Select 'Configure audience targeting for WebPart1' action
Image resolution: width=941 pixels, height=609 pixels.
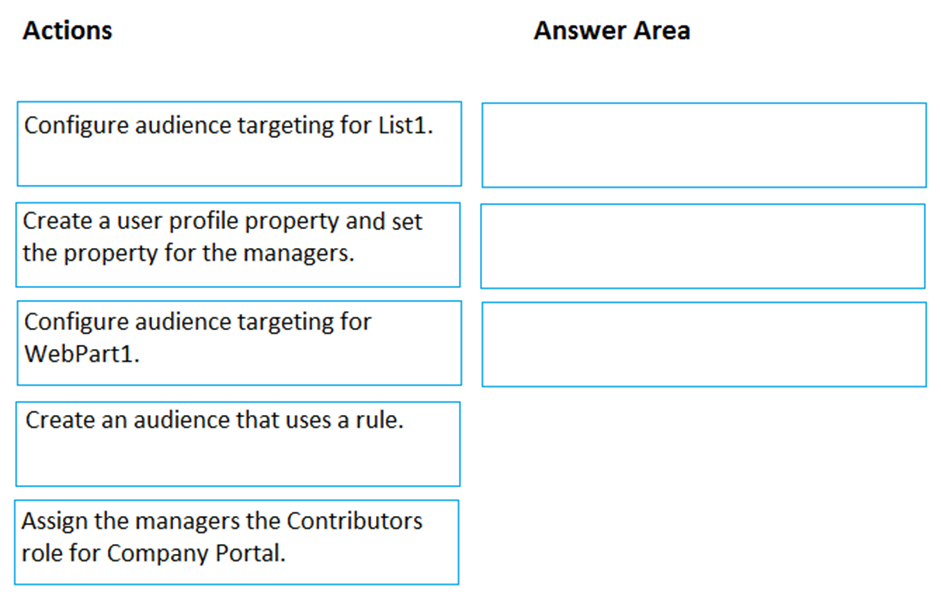click(x=239, y=343)
